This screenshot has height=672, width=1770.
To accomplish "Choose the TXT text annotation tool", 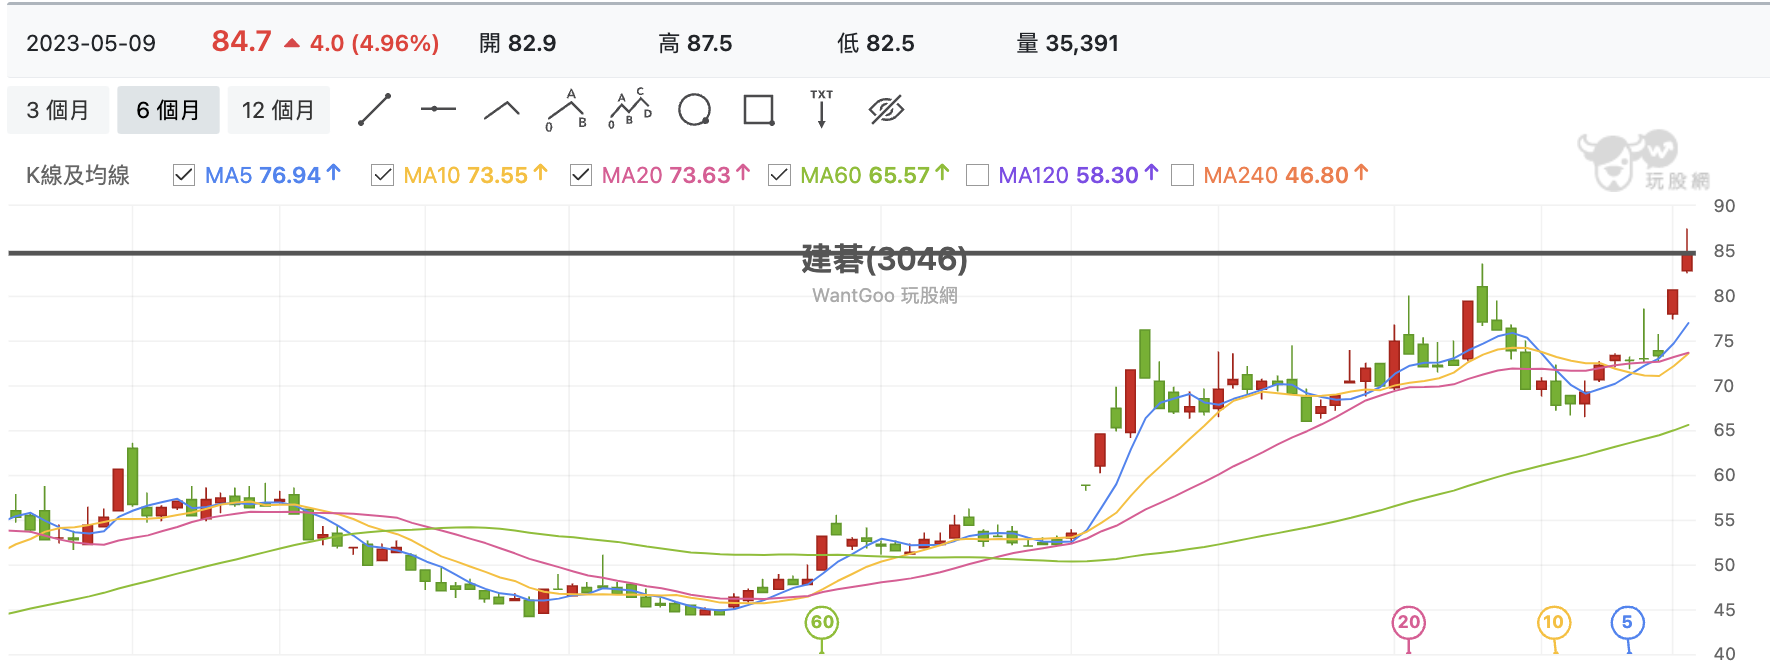I will coord(822,109).
